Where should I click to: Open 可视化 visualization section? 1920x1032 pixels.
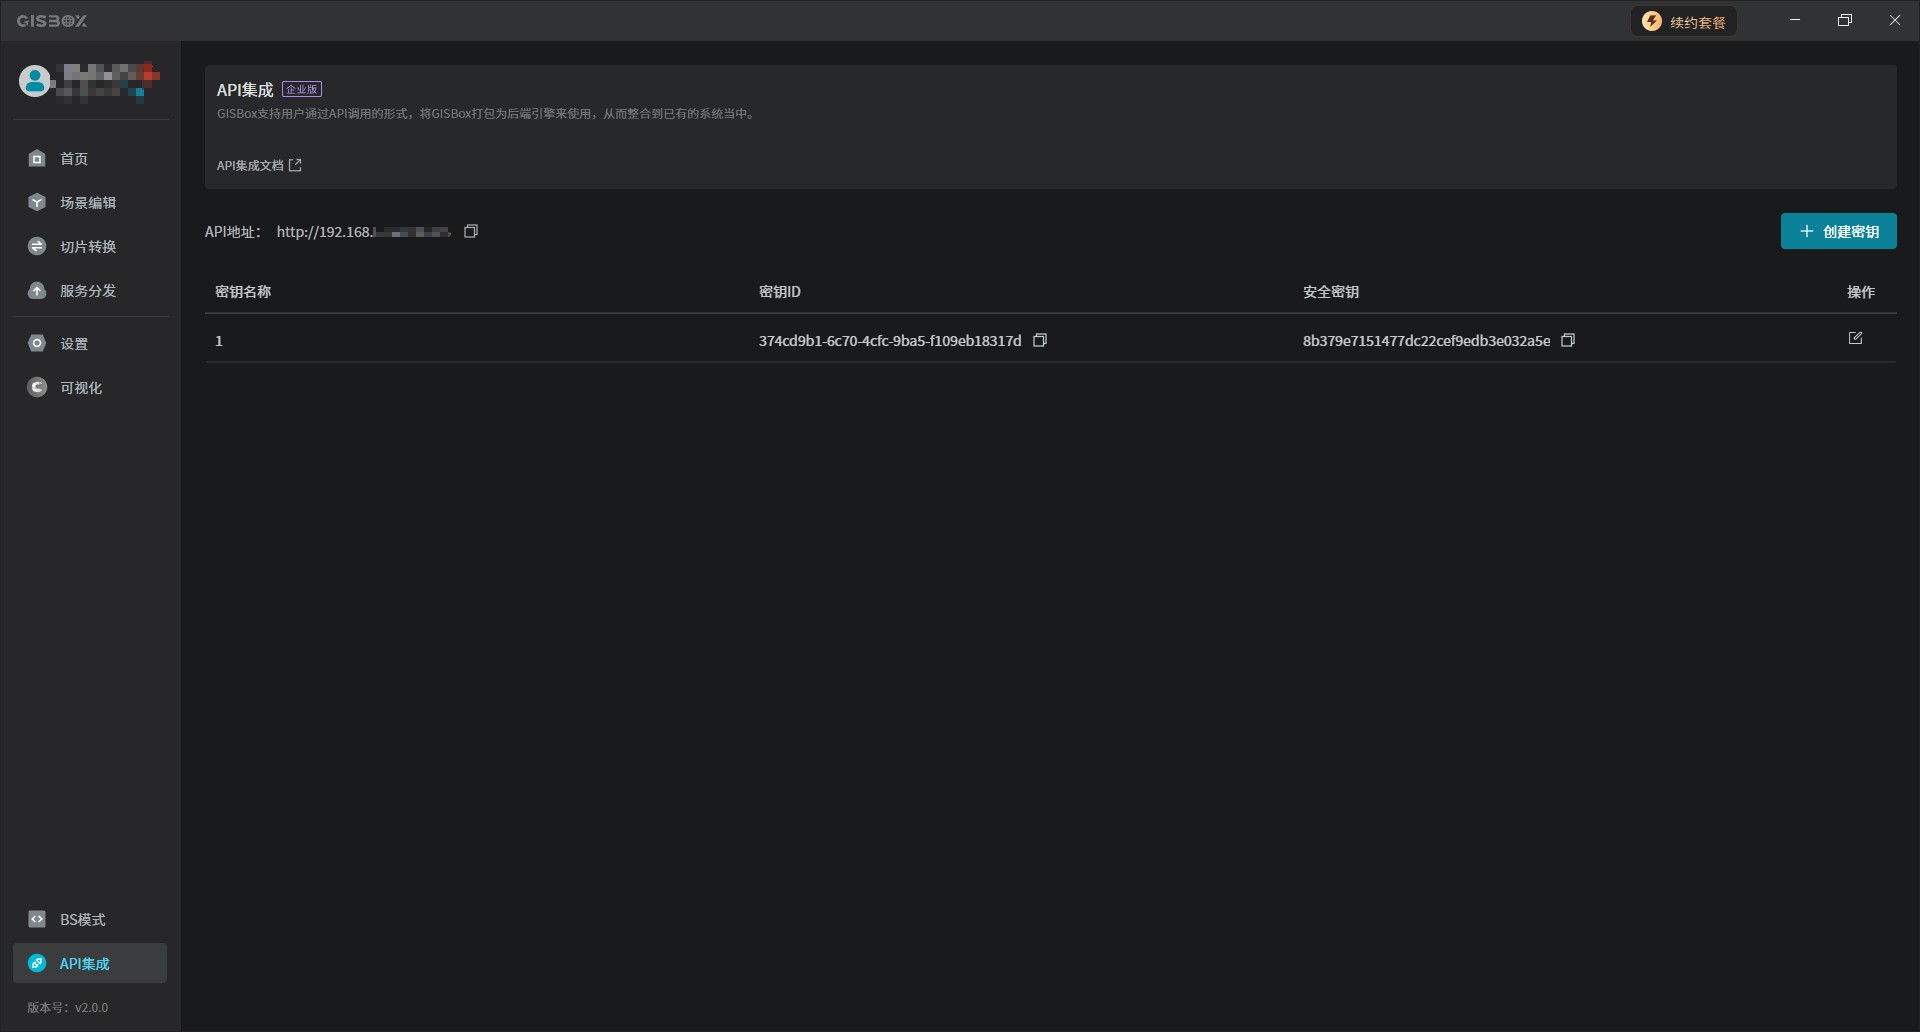[x=80, y=388]
